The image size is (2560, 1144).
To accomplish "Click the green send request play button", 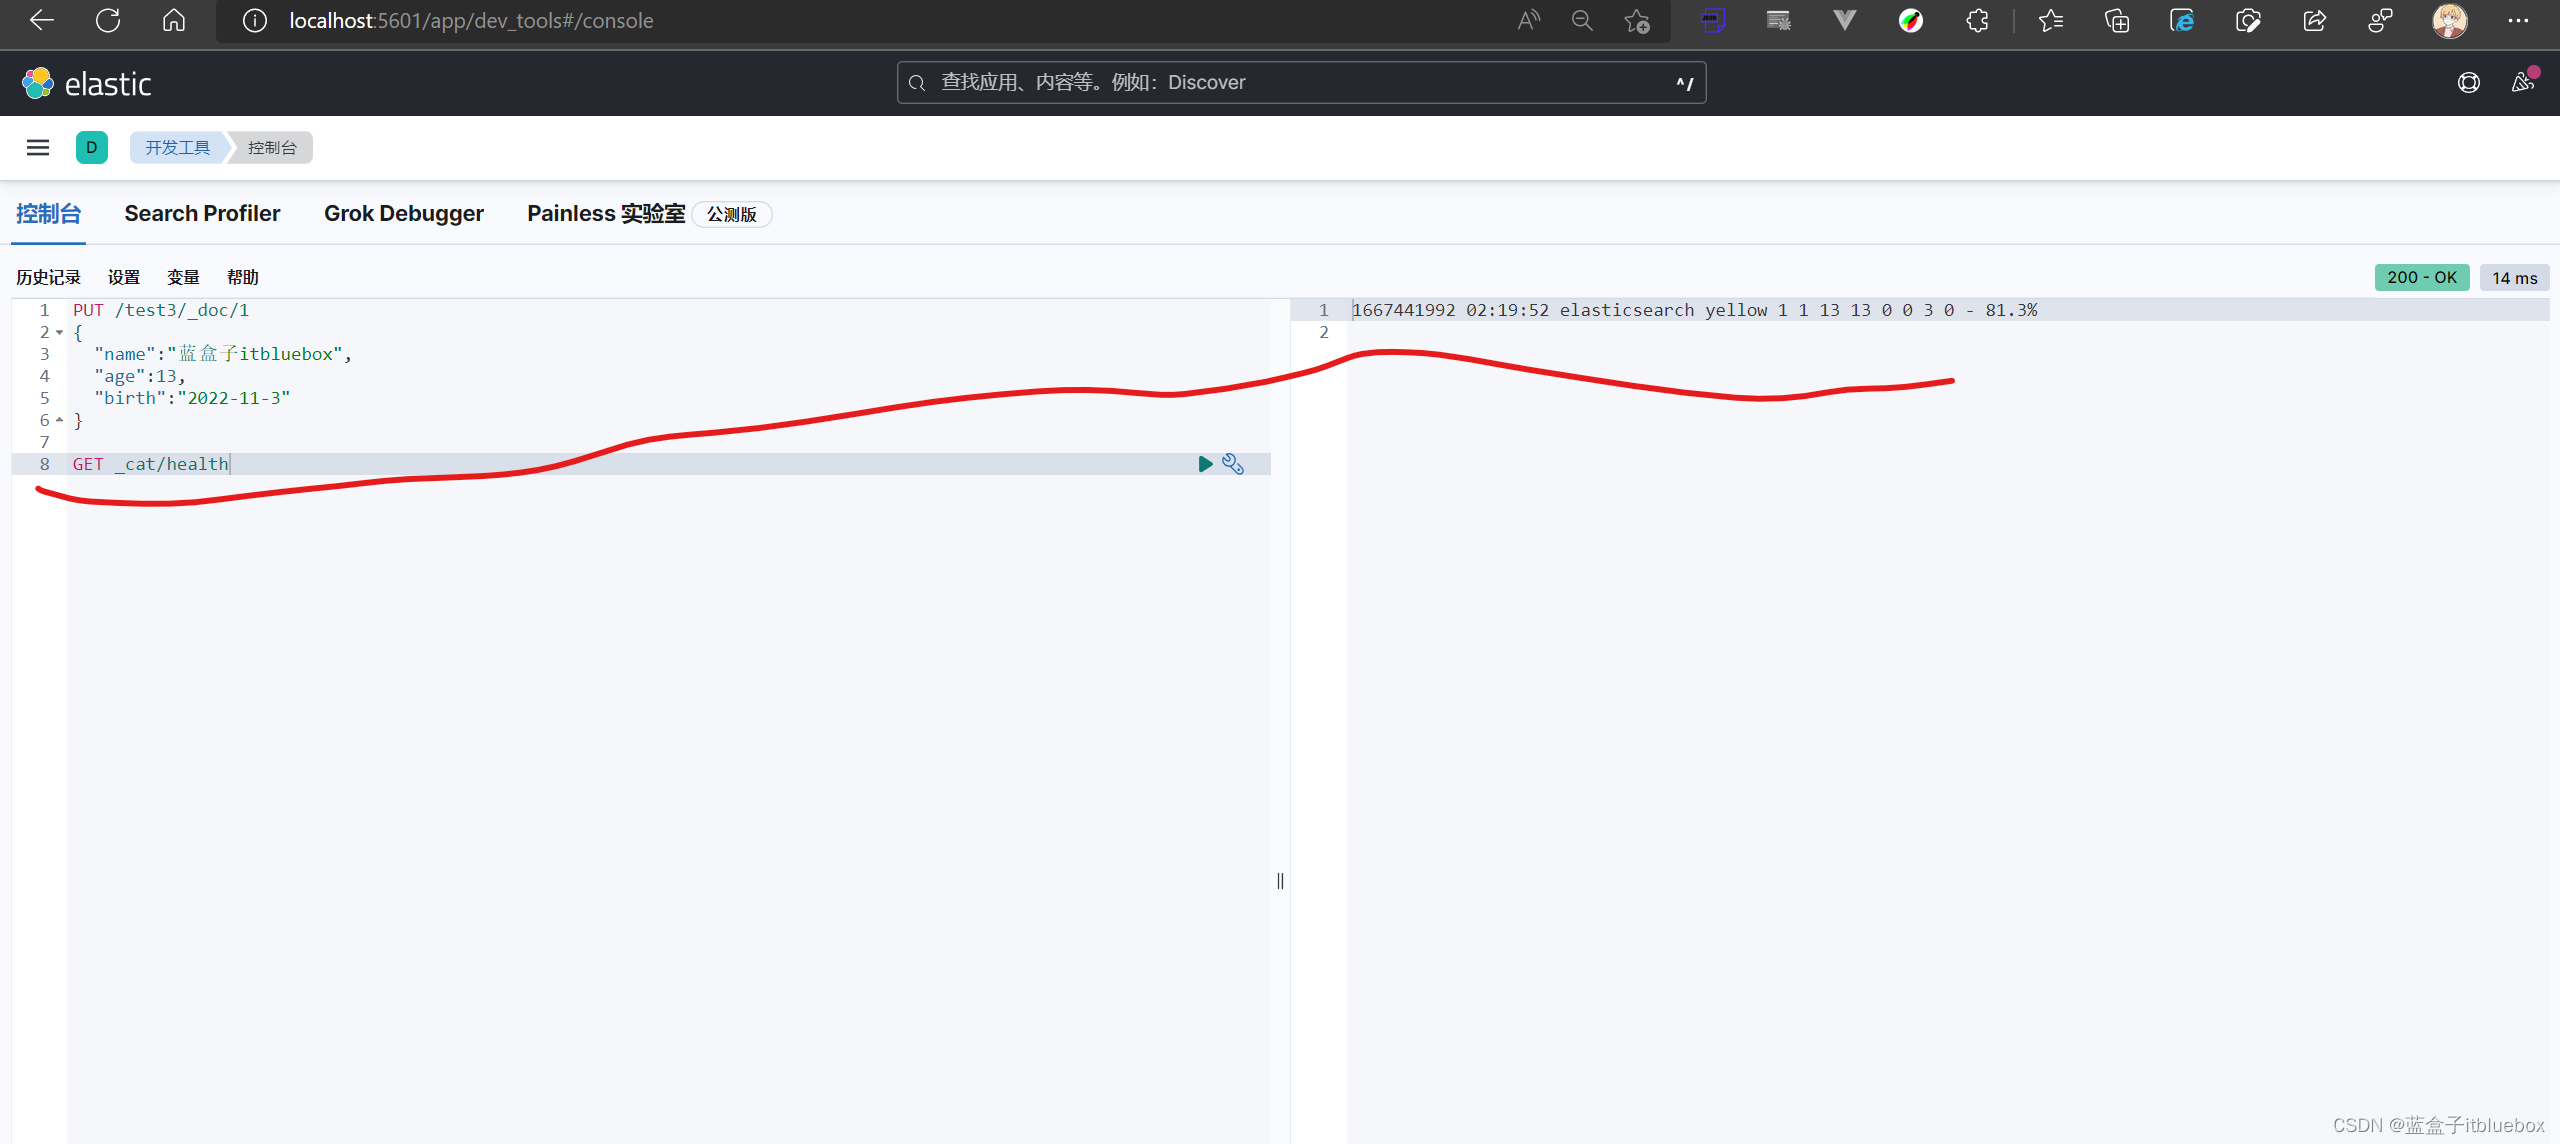I will [x=1205, y=464].
